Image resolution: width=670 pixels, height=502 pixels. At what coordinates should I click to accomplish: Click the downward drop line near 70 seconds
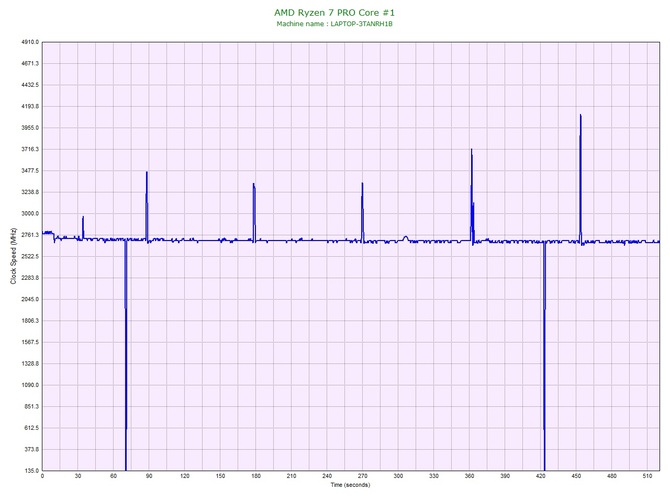tap(126, 355)
